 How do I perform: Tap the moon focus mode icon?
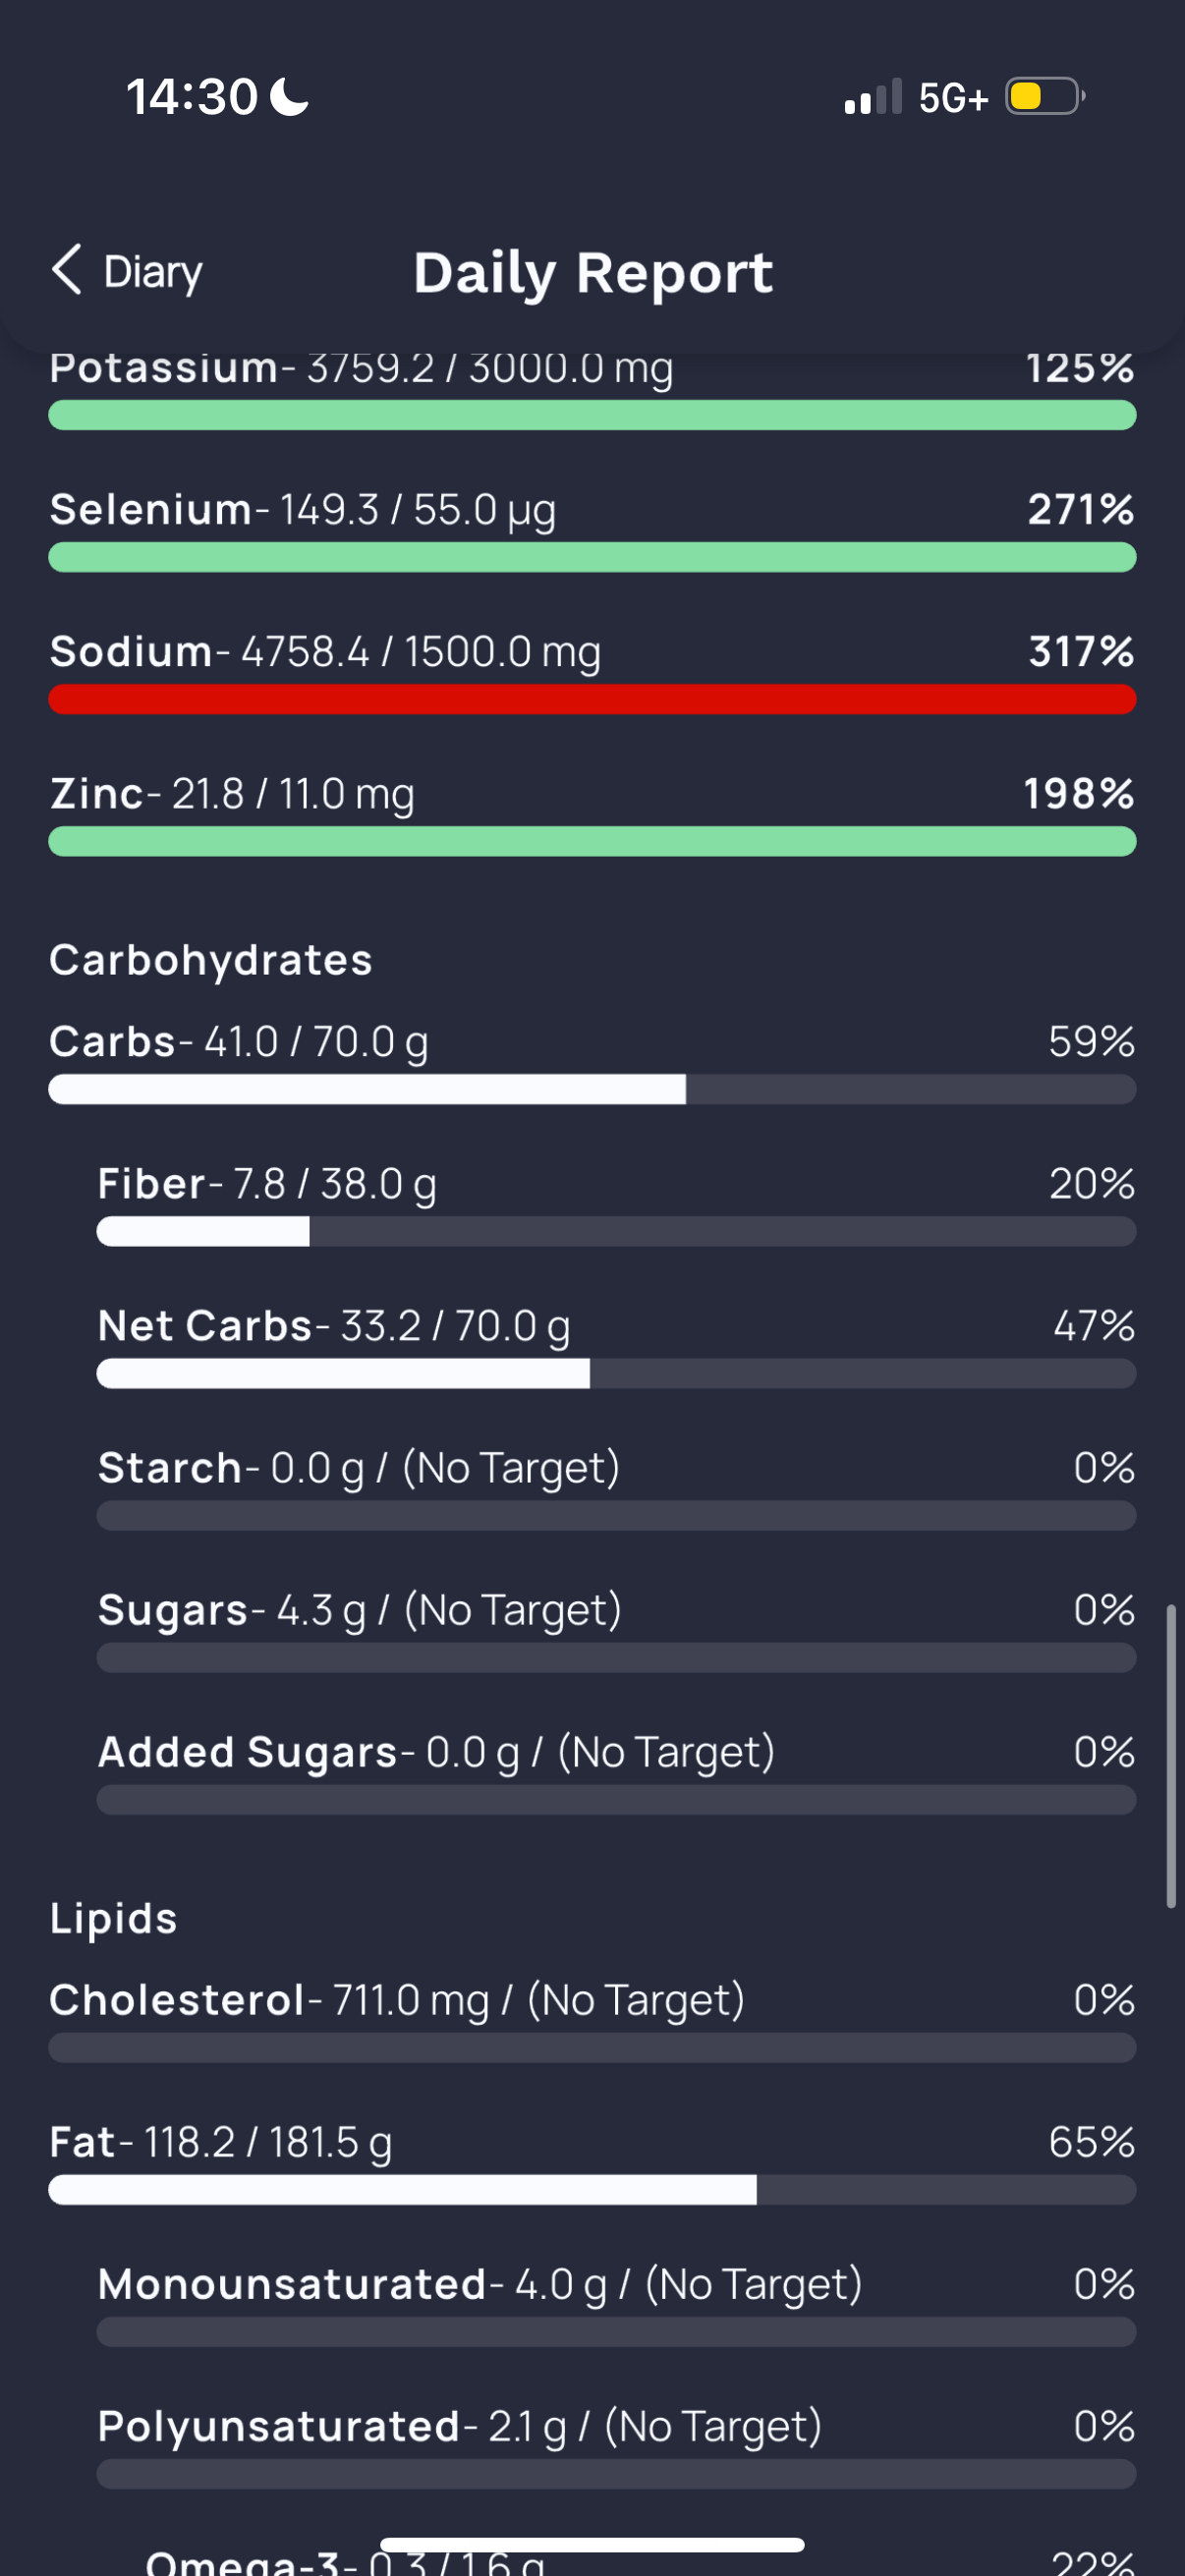(290, 97)
